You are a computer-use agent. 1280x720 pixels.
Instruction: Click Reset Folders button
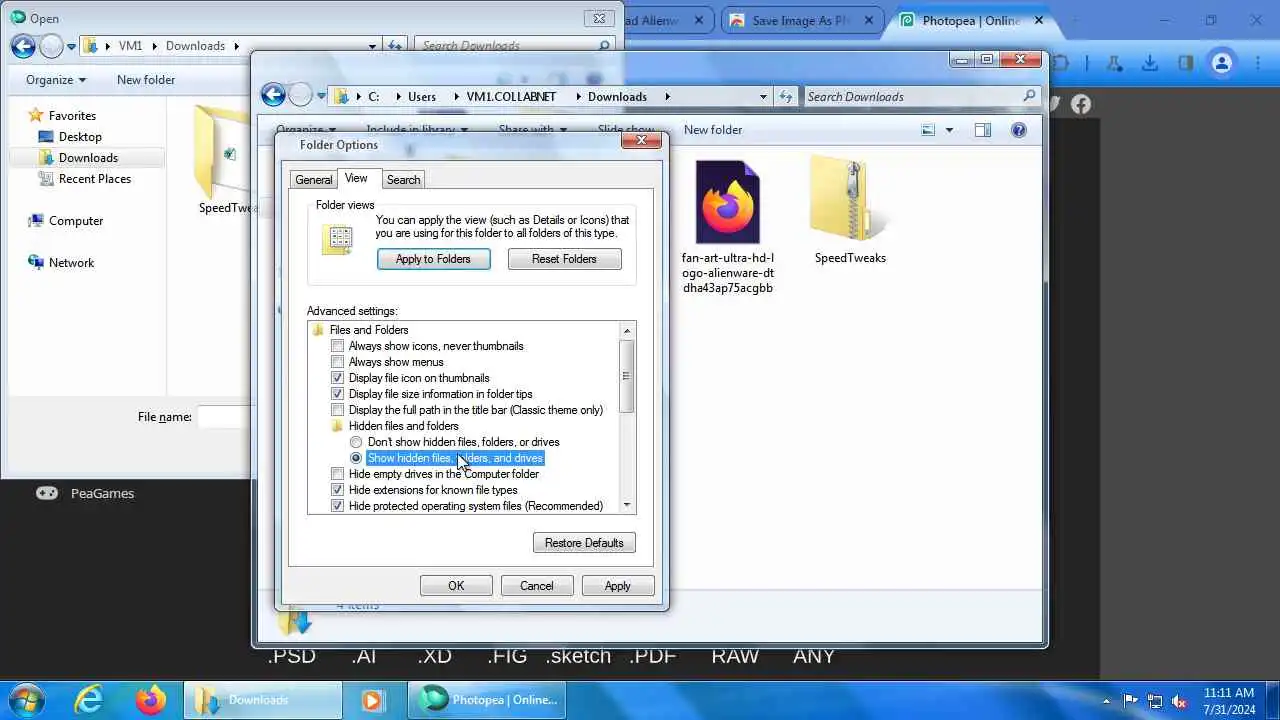[x=564, y=259]
